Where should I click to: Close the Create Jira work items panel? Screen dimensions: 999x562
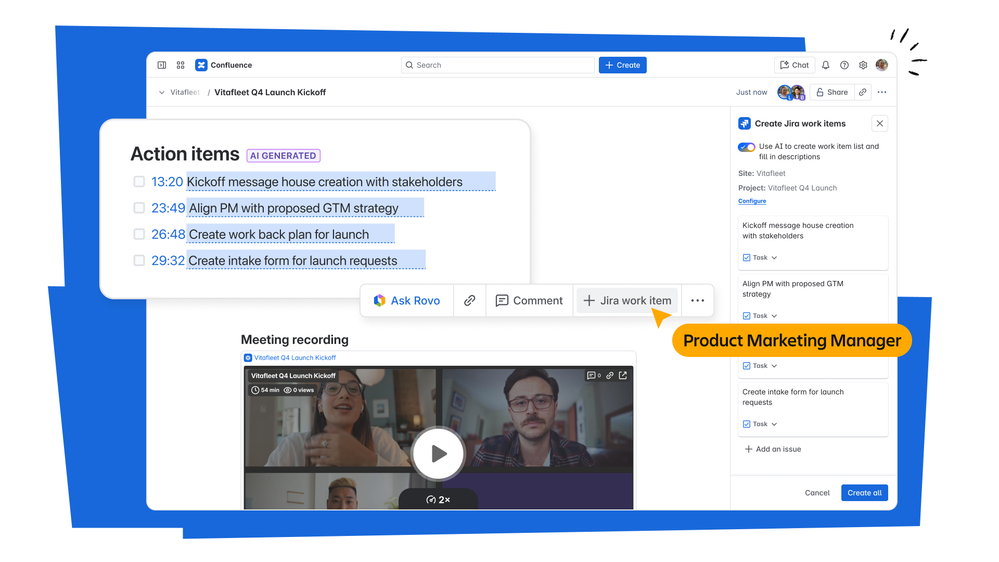pos(879,124)
